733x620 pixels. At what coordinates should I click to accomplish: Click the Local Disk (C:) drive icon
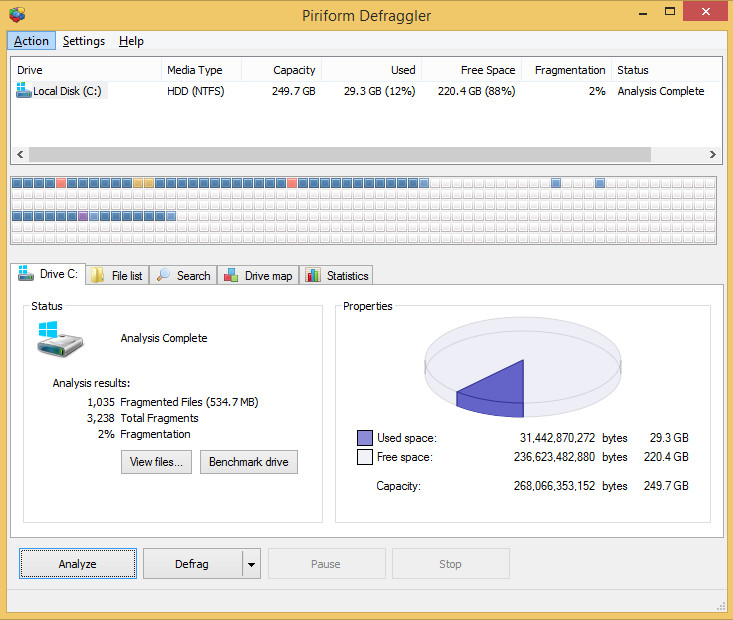pos(23,90)
